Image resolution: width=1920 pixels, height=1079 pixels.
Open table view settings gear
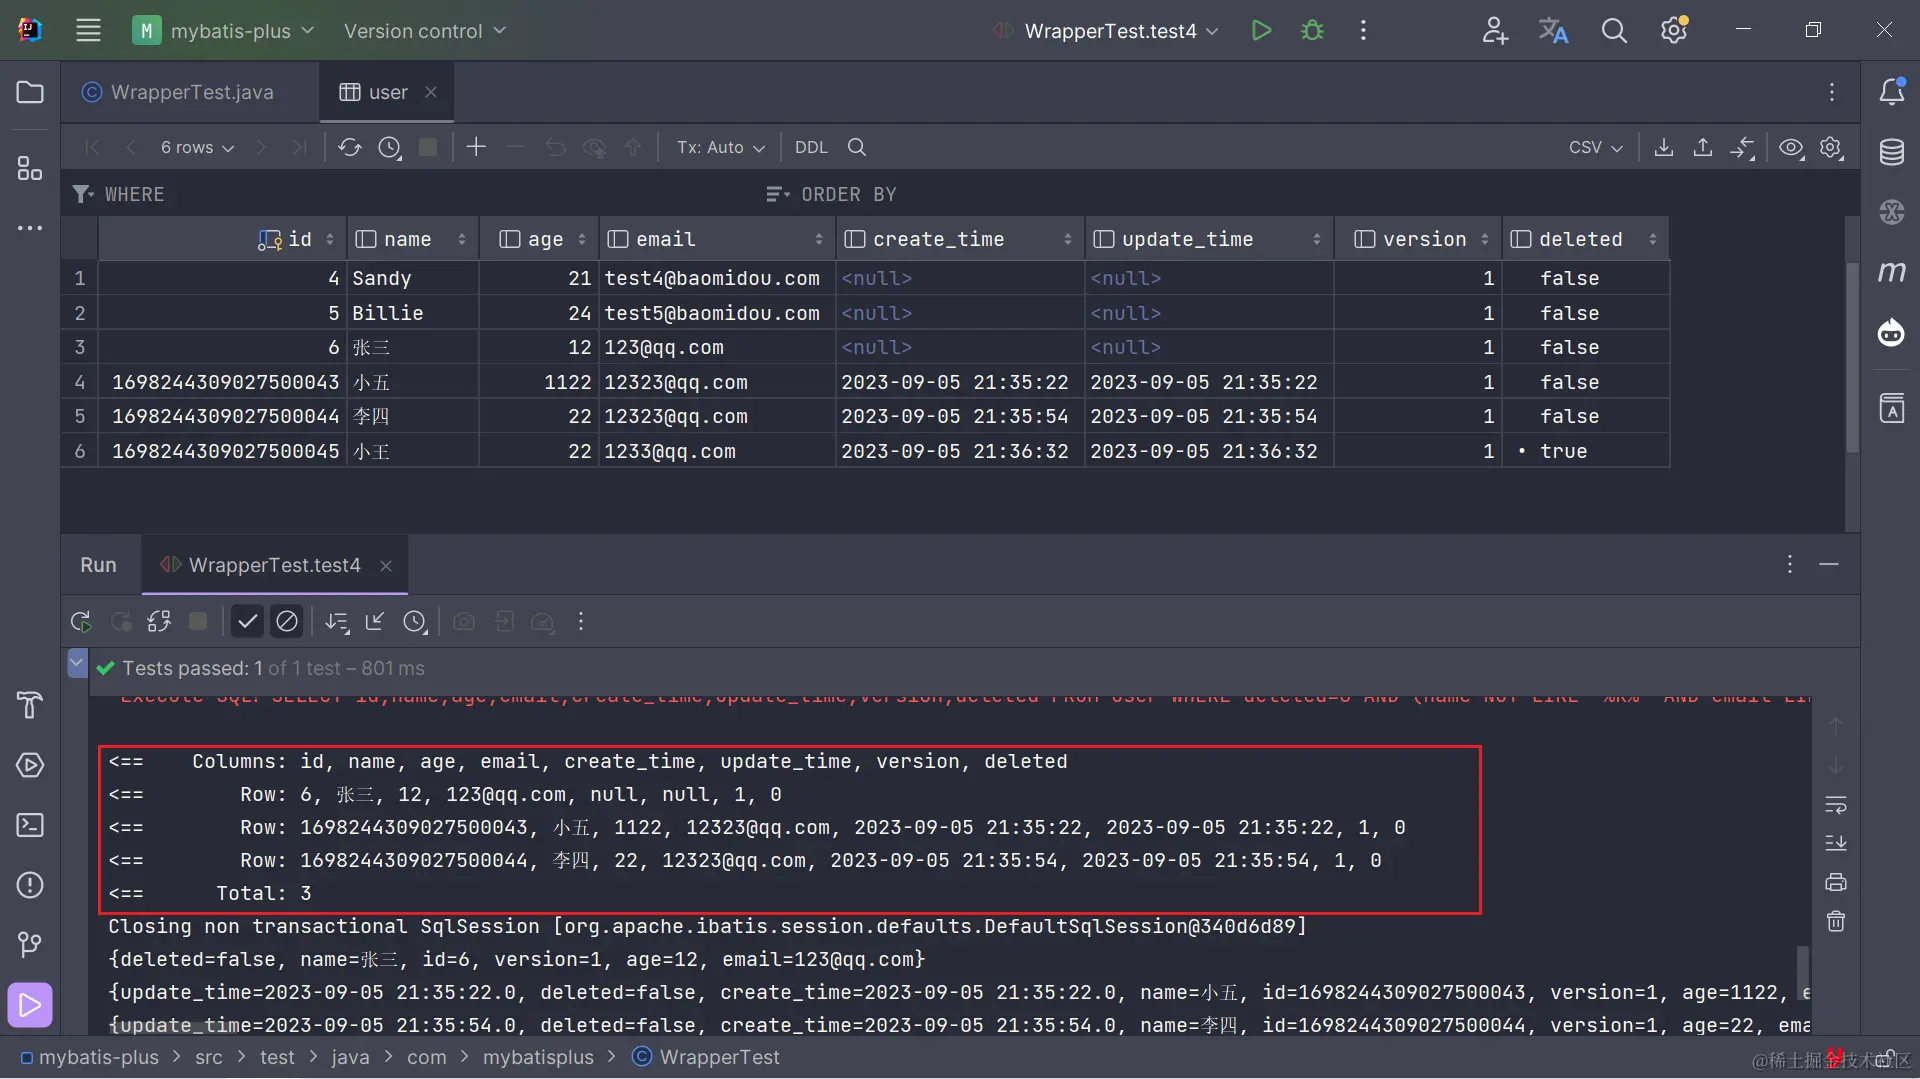(1830, 148)
